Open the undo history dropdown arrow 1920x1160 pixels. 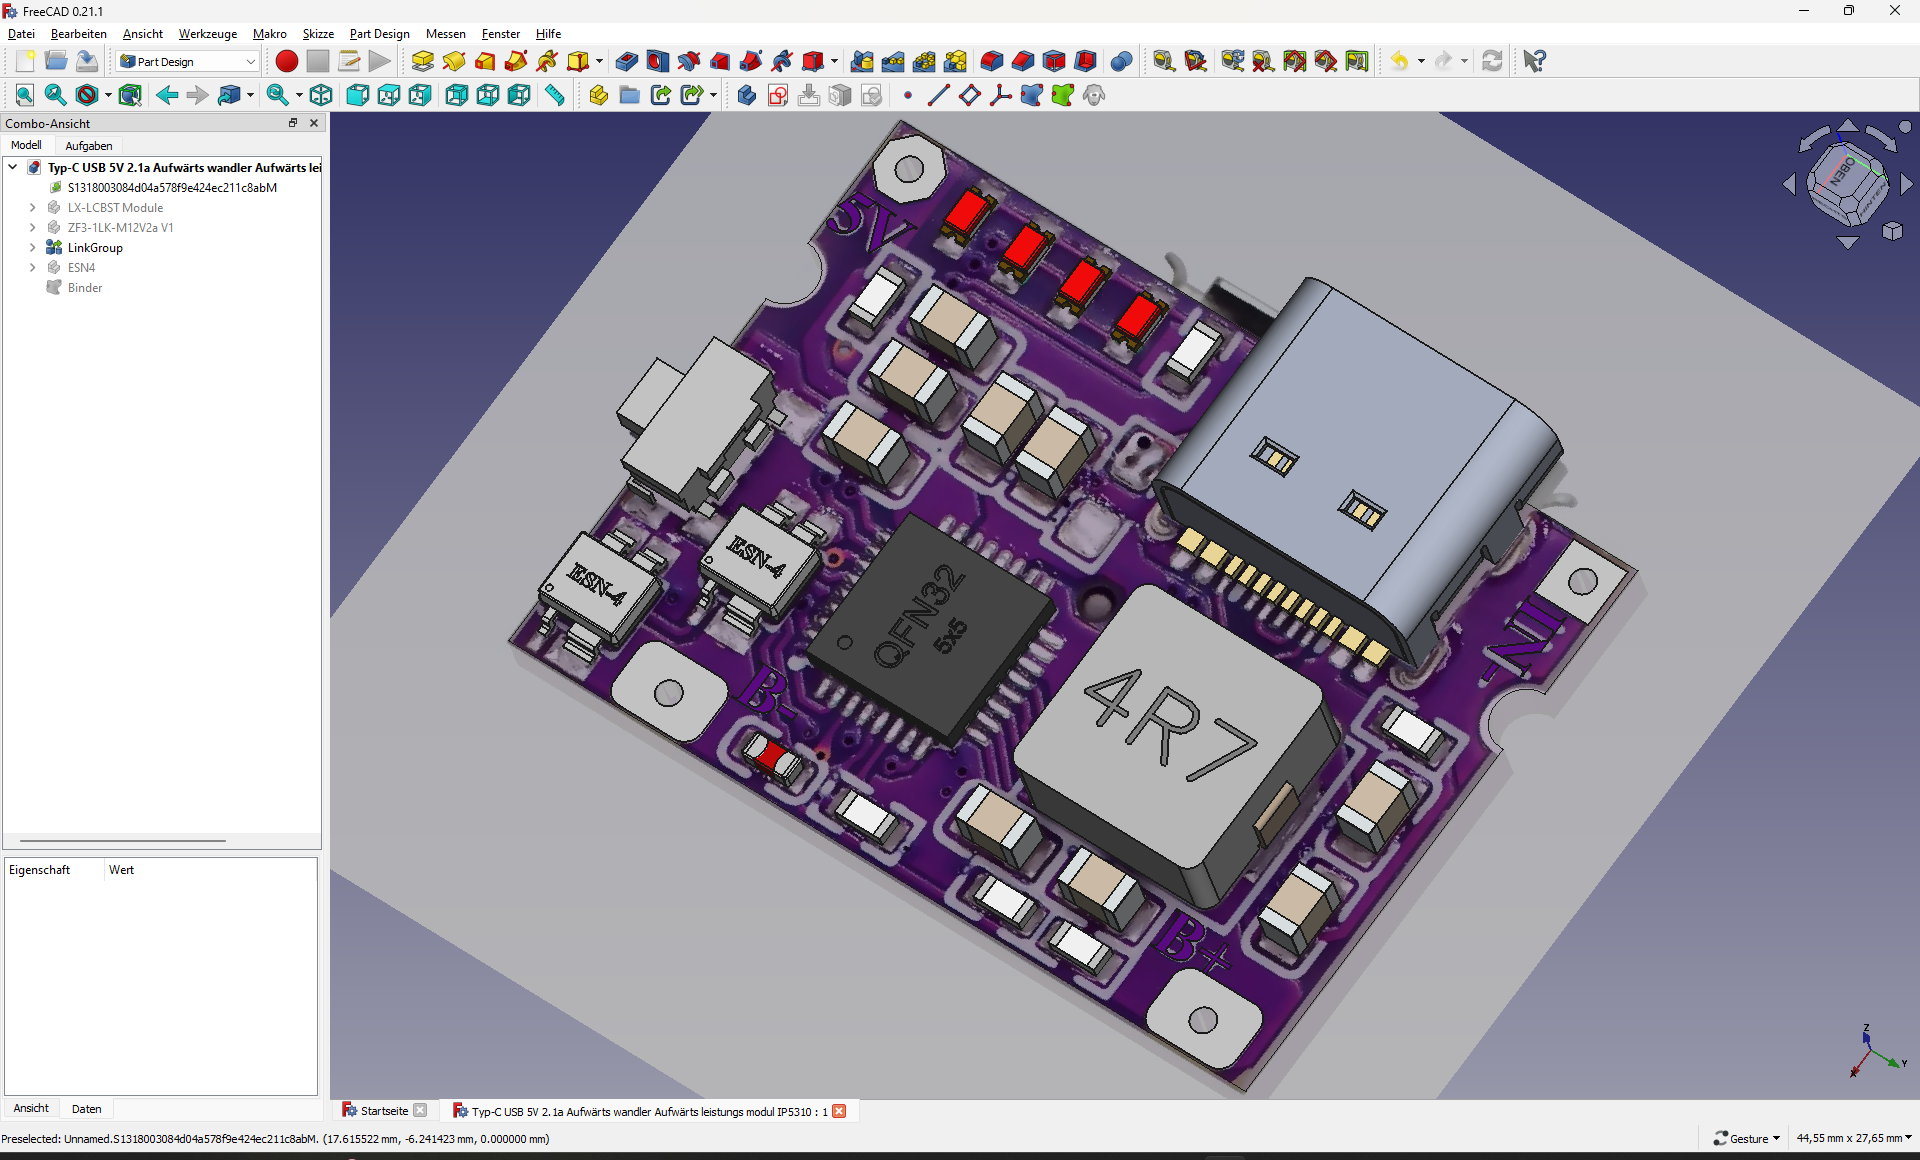pyautogui.click(x=1421, y=61)
